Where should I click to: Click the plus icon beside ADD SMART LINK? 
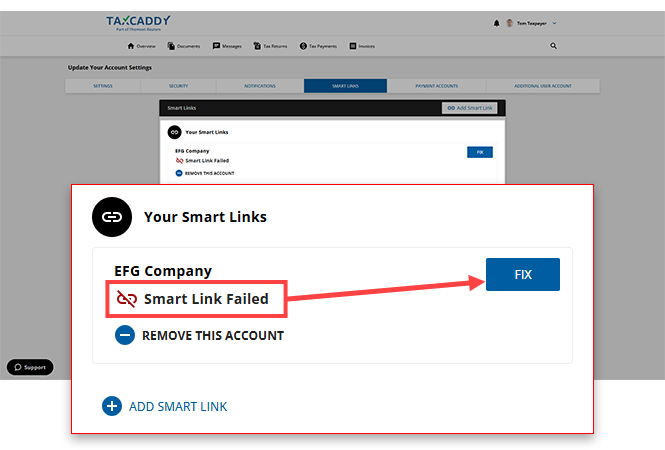coord(112,406)
